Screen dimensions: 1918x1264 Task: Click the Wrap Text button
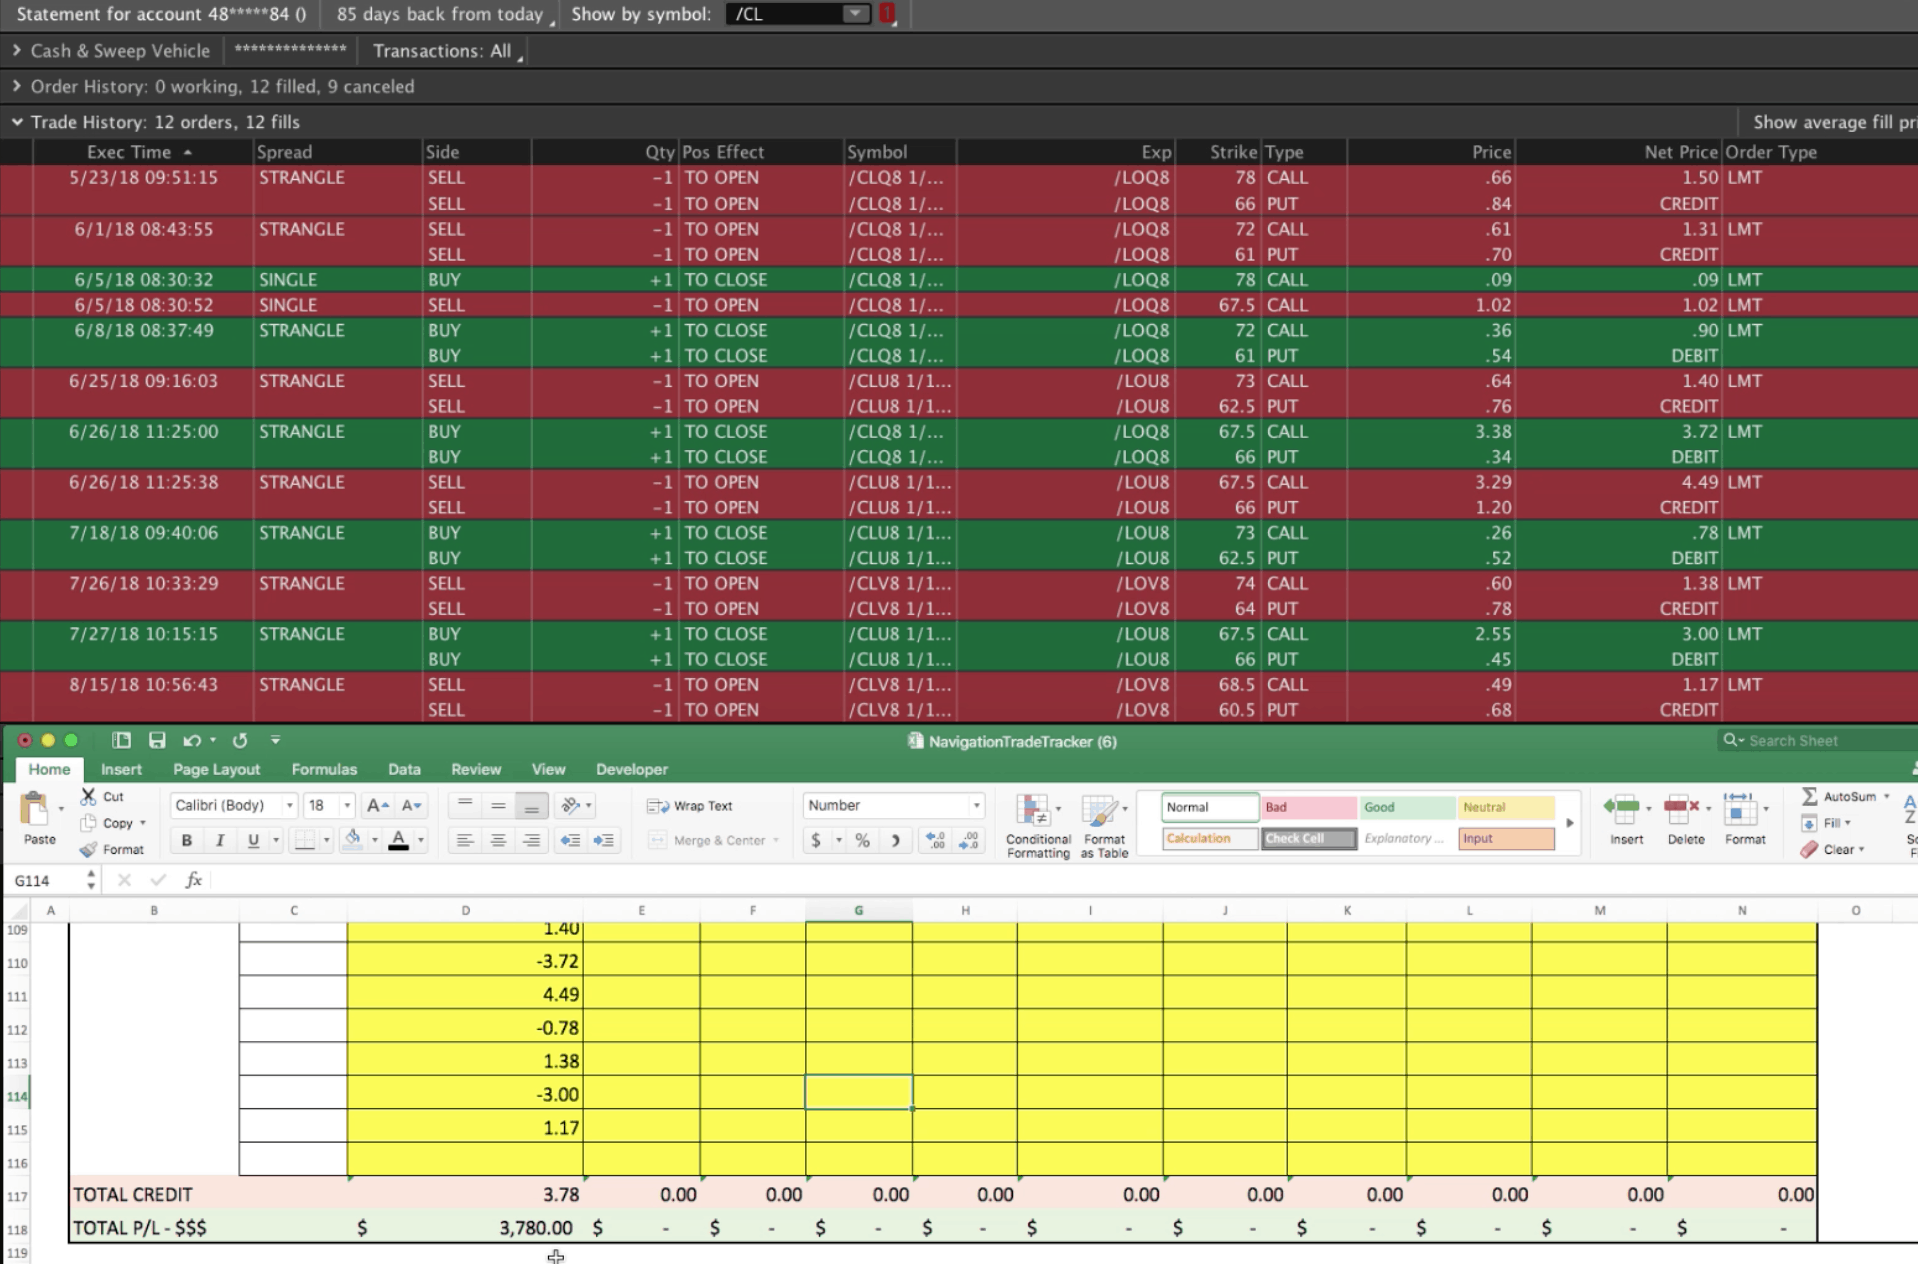(690, 806)
